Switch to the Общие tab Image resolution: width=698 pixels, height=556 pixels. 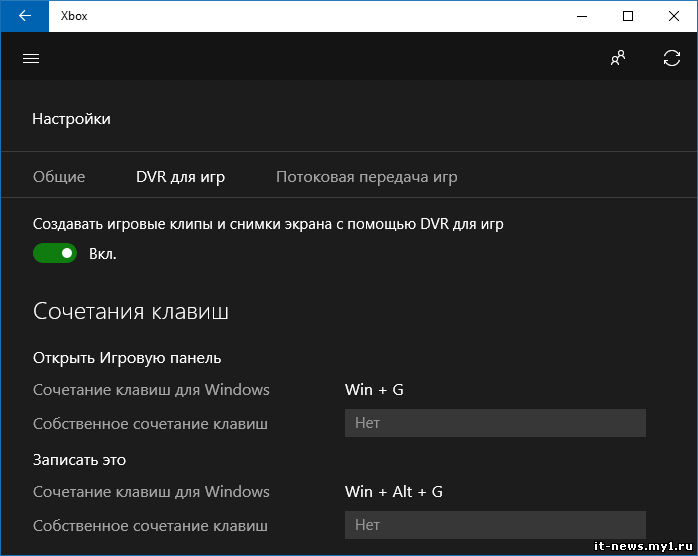click(x=59, y=177)
